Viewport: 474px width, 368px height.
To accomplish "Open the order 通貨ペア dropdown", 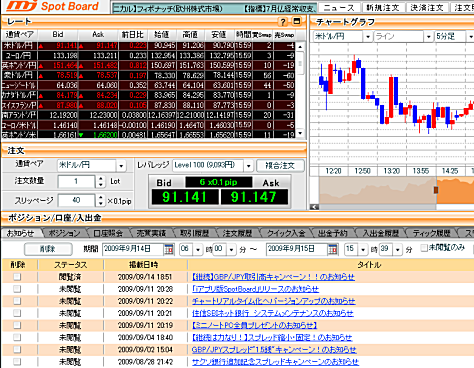I will [x=121, y=165].
